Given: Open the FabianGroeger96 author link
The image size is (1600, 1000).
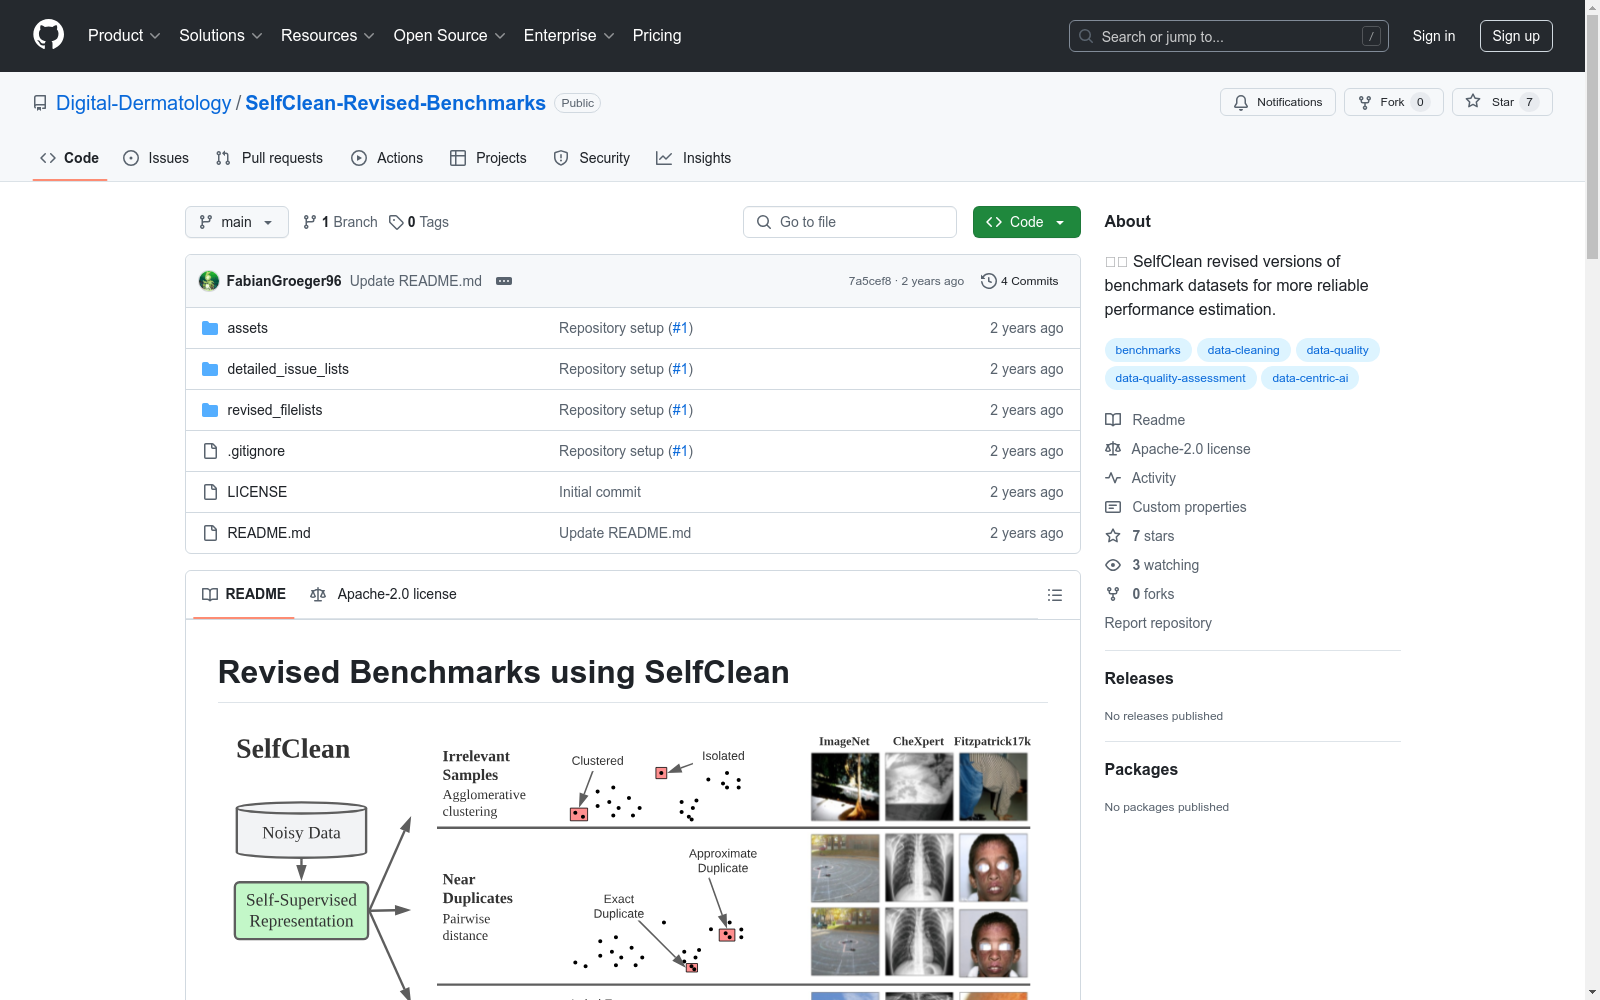Looking at the screenshot, I should (x=284, y=281).
